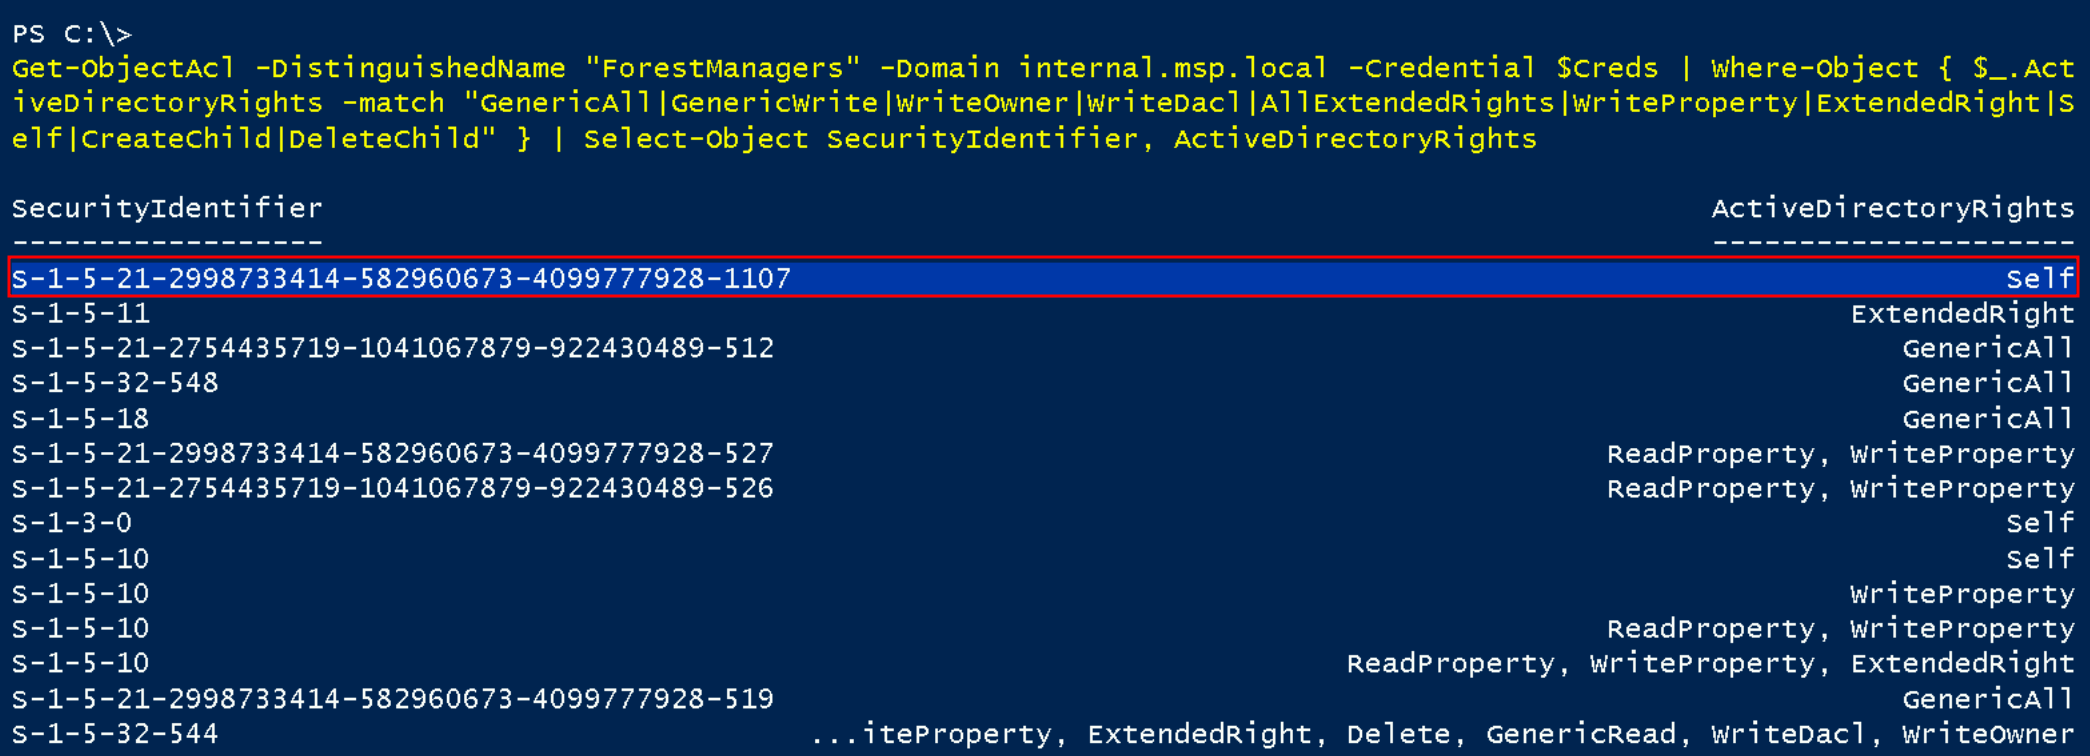Select the S-1-5-11 security identifier
Screen dimensions: 2090x756
81,314
